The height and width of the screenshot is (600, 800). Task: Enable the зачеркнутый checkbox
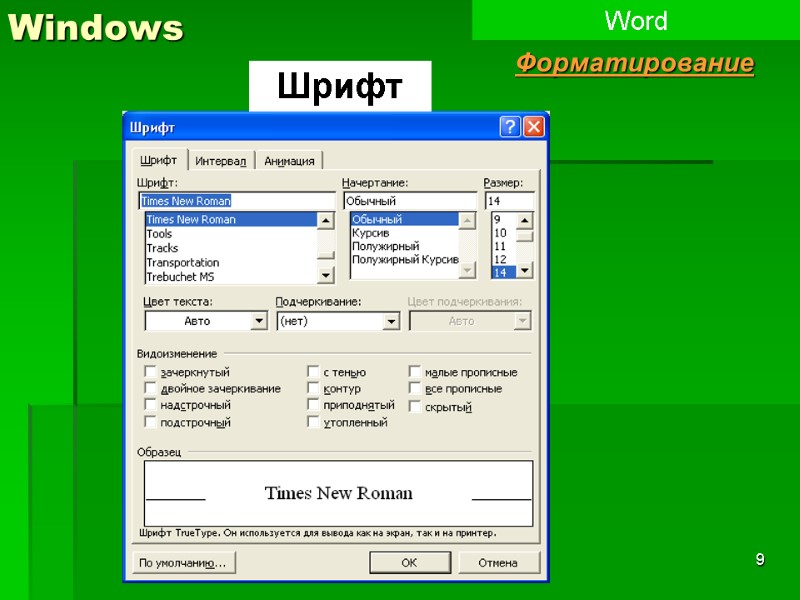[150, 371]
